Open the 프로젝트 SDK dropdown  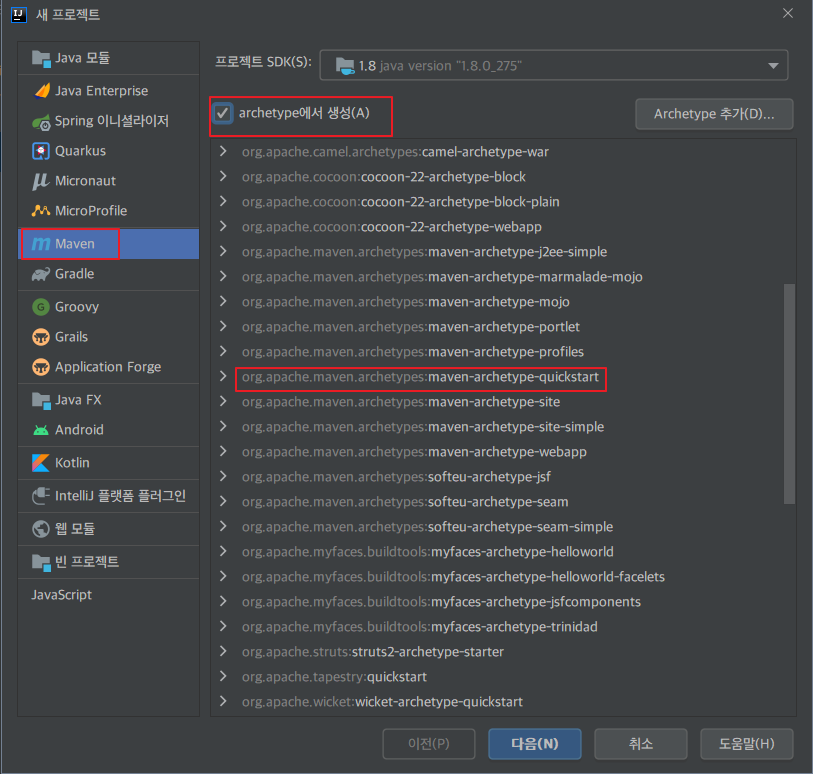(554, 65)
